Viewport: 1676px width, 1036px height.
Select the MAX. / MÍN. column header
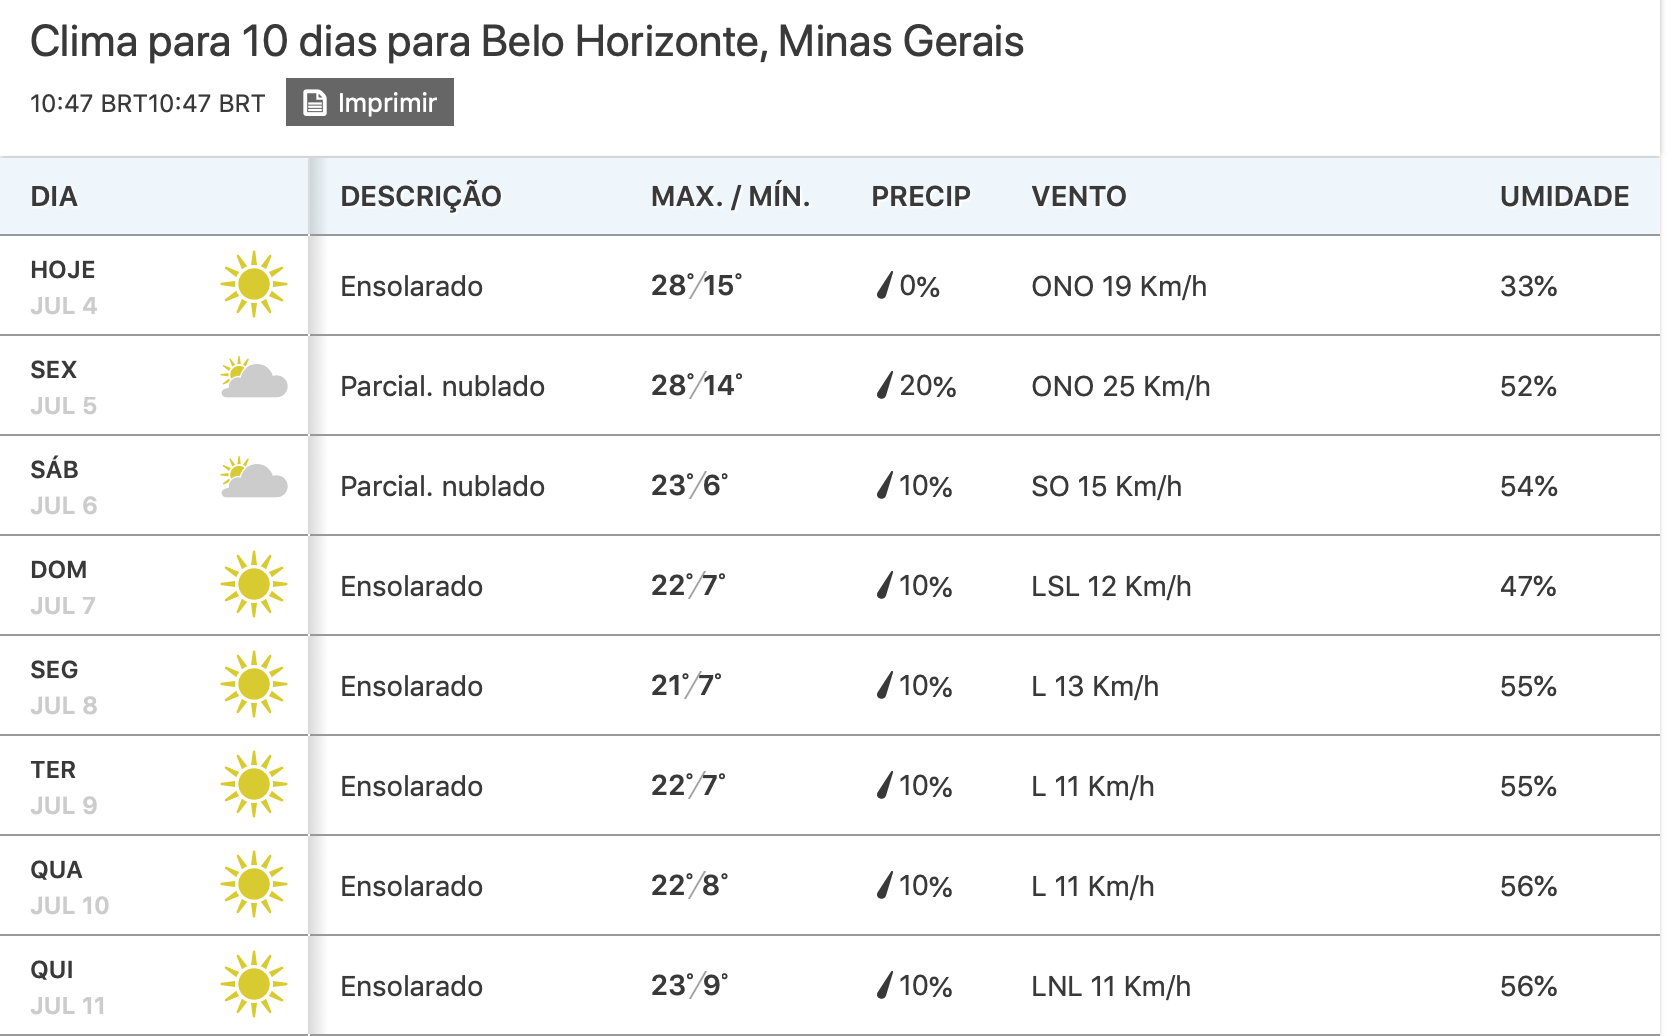(x=730, y=196)
